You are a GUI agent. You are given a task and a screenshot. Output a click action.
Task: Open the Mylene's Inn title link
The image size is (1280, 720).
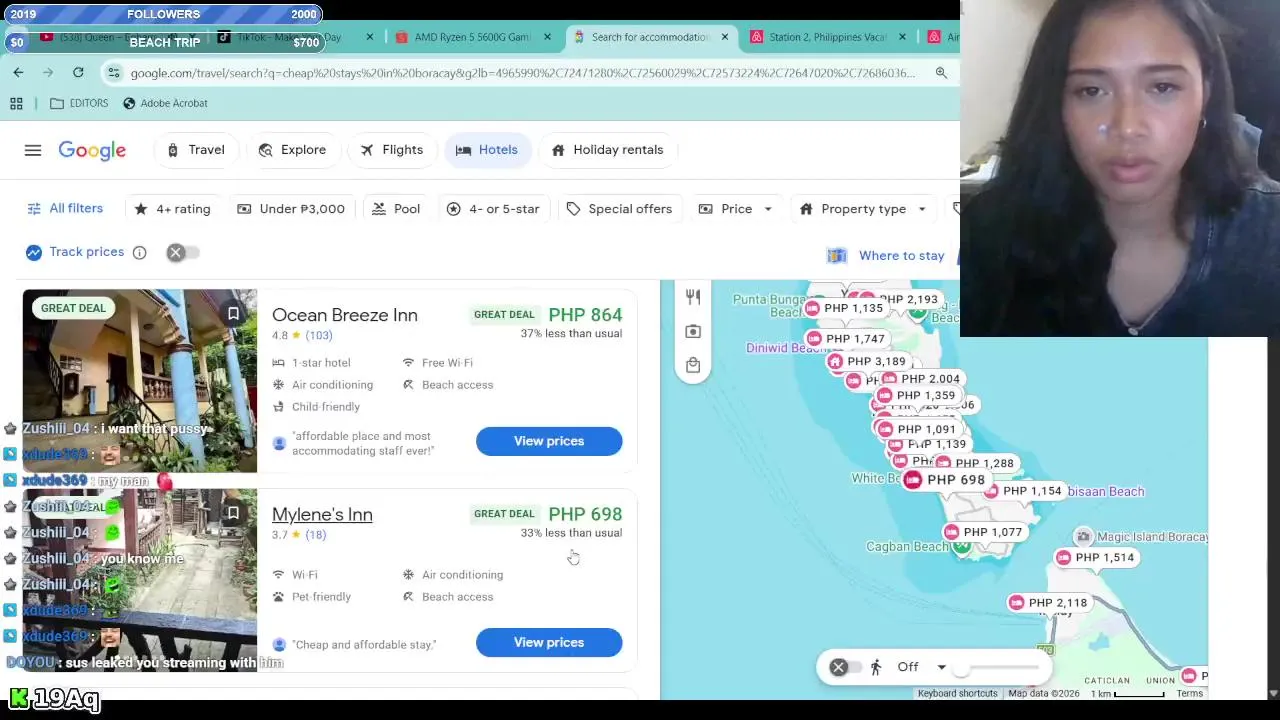tap(322, 514)
